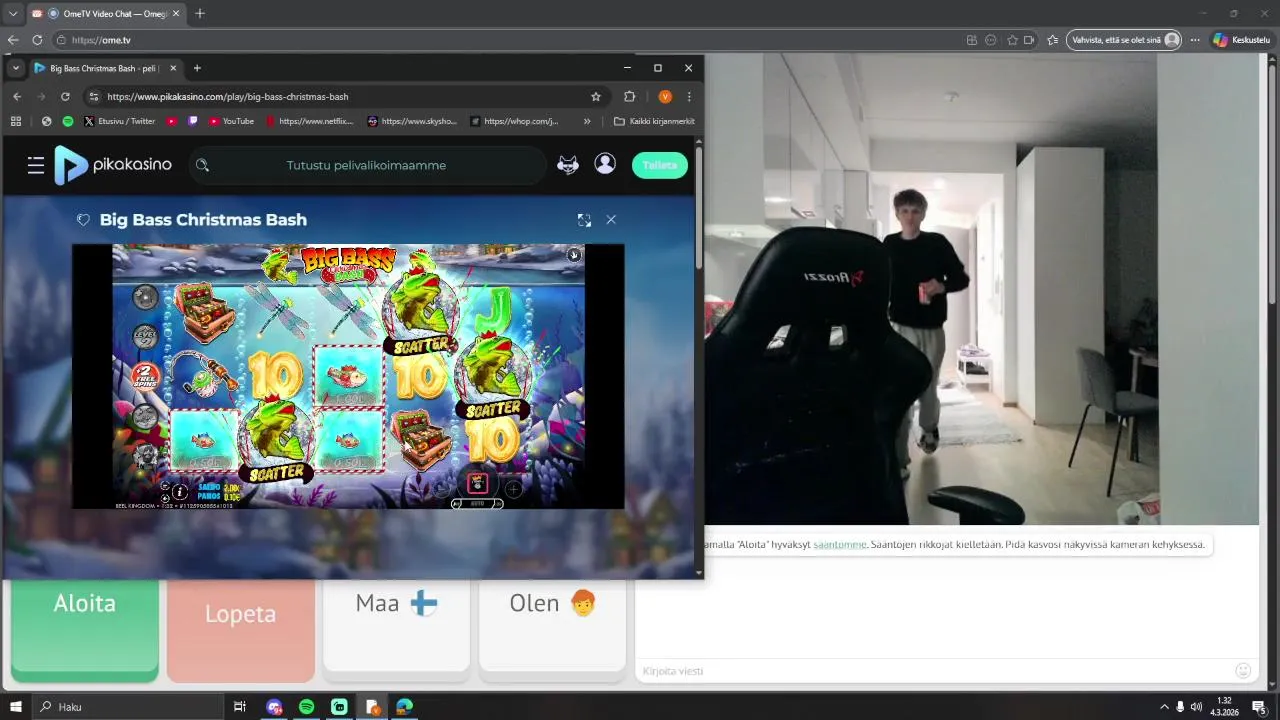Screen dimensions: 1280x720
Task: Open the Windows Start menu
Action: (16, 706)
